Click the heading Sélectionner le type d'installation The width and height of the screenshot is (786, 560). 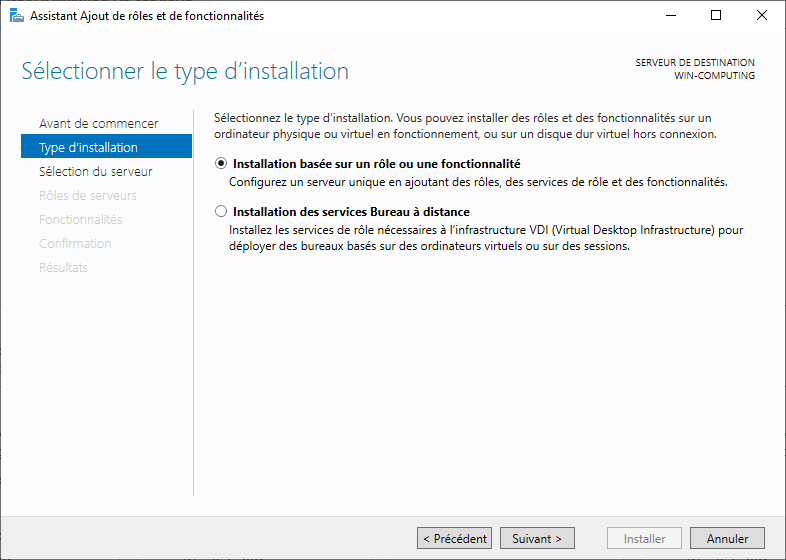(x=185, y=72)
